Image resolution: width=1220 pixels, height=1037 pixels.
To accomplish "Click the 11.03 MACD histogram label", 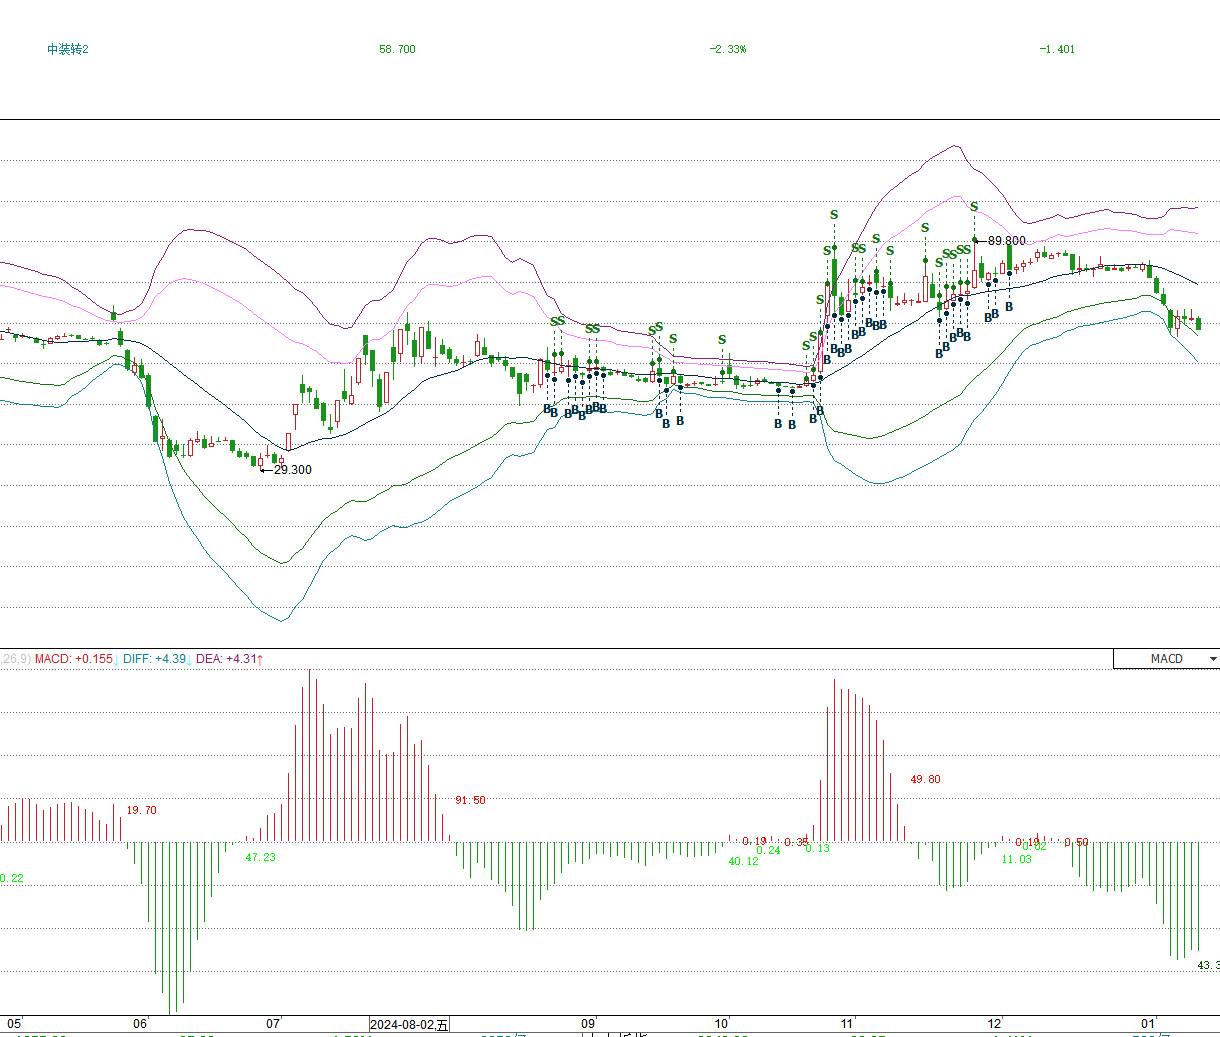I will pyautogui.click(x=1016, y=860).
